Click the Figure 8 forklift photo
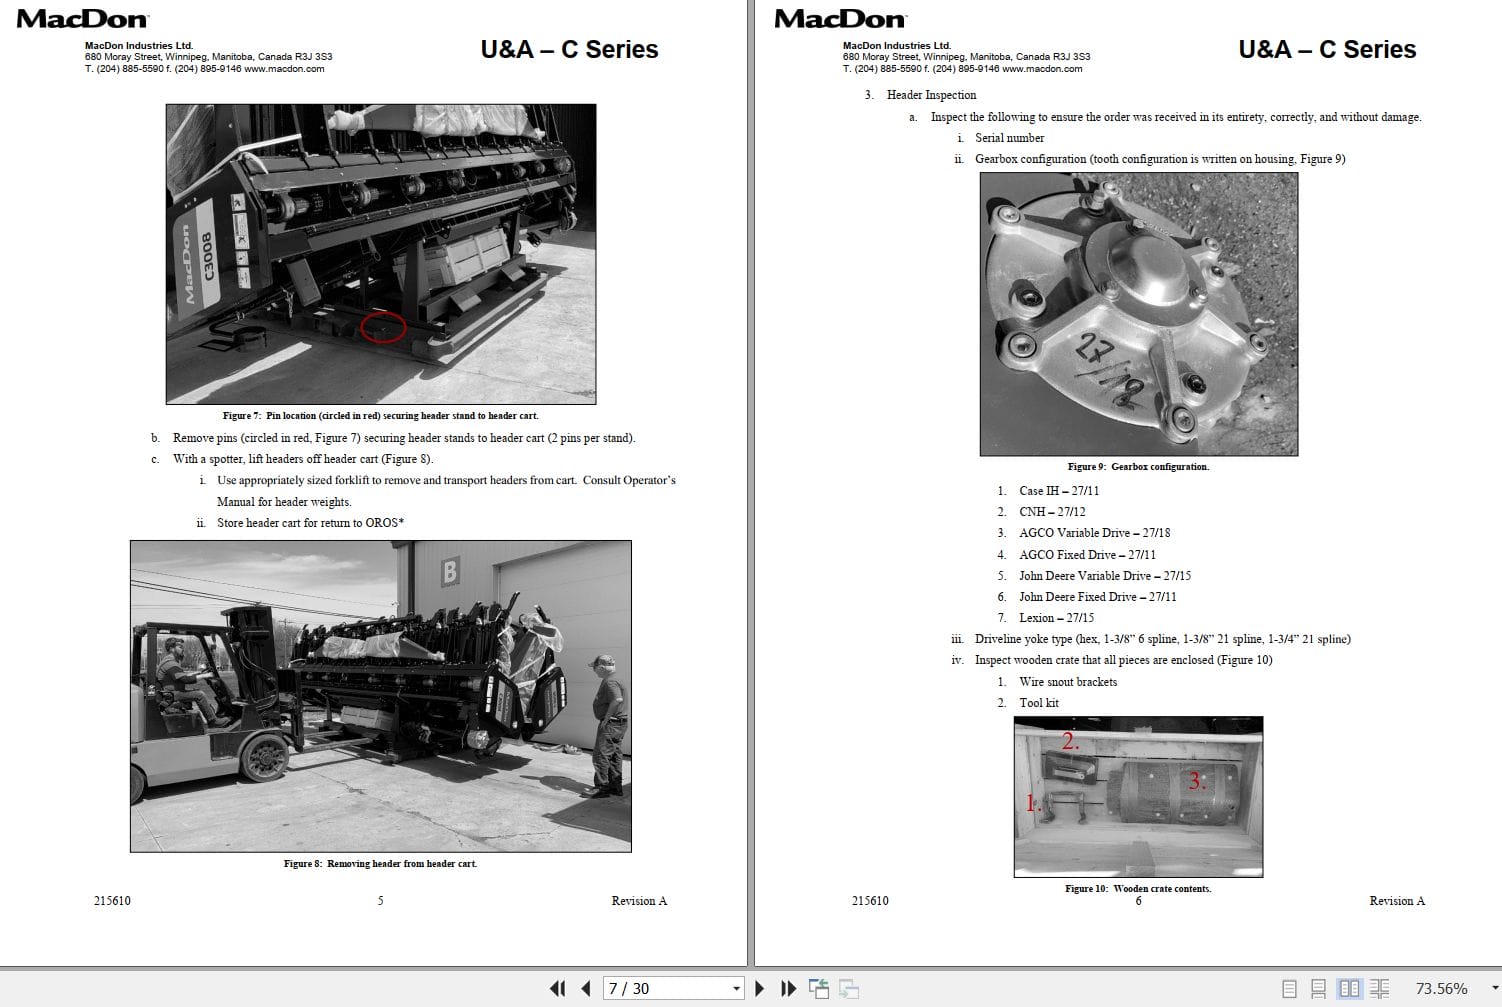 380,695
